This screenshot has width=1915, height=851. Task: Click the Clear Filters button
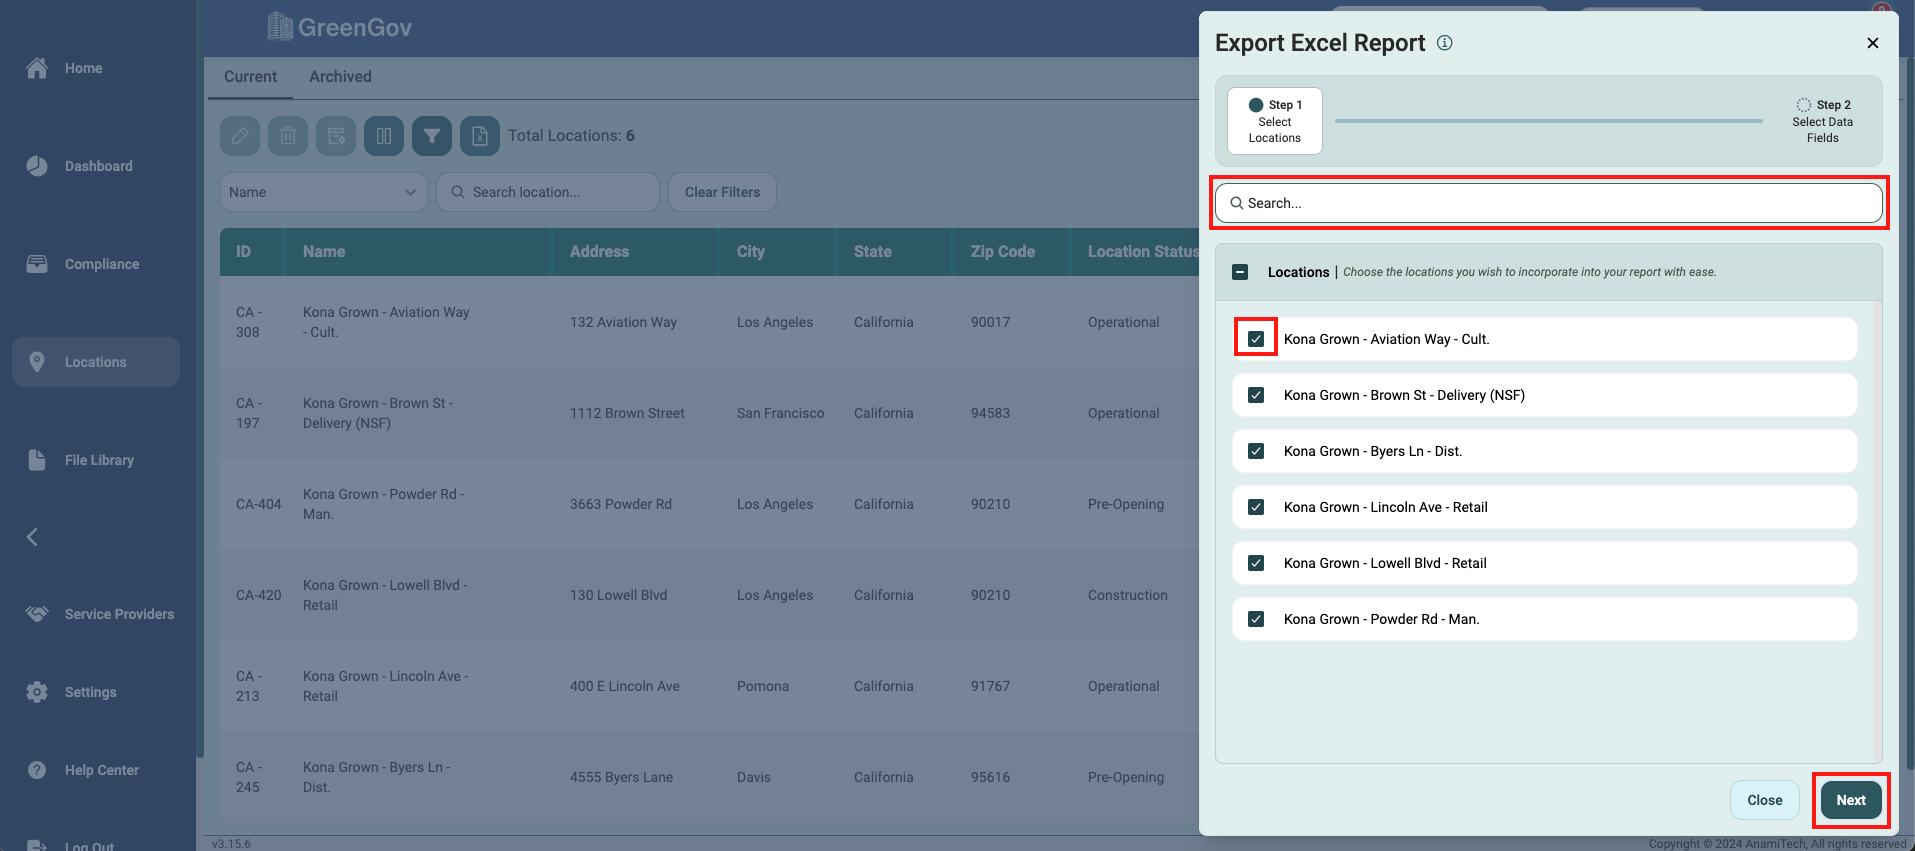tap(722, 192)
